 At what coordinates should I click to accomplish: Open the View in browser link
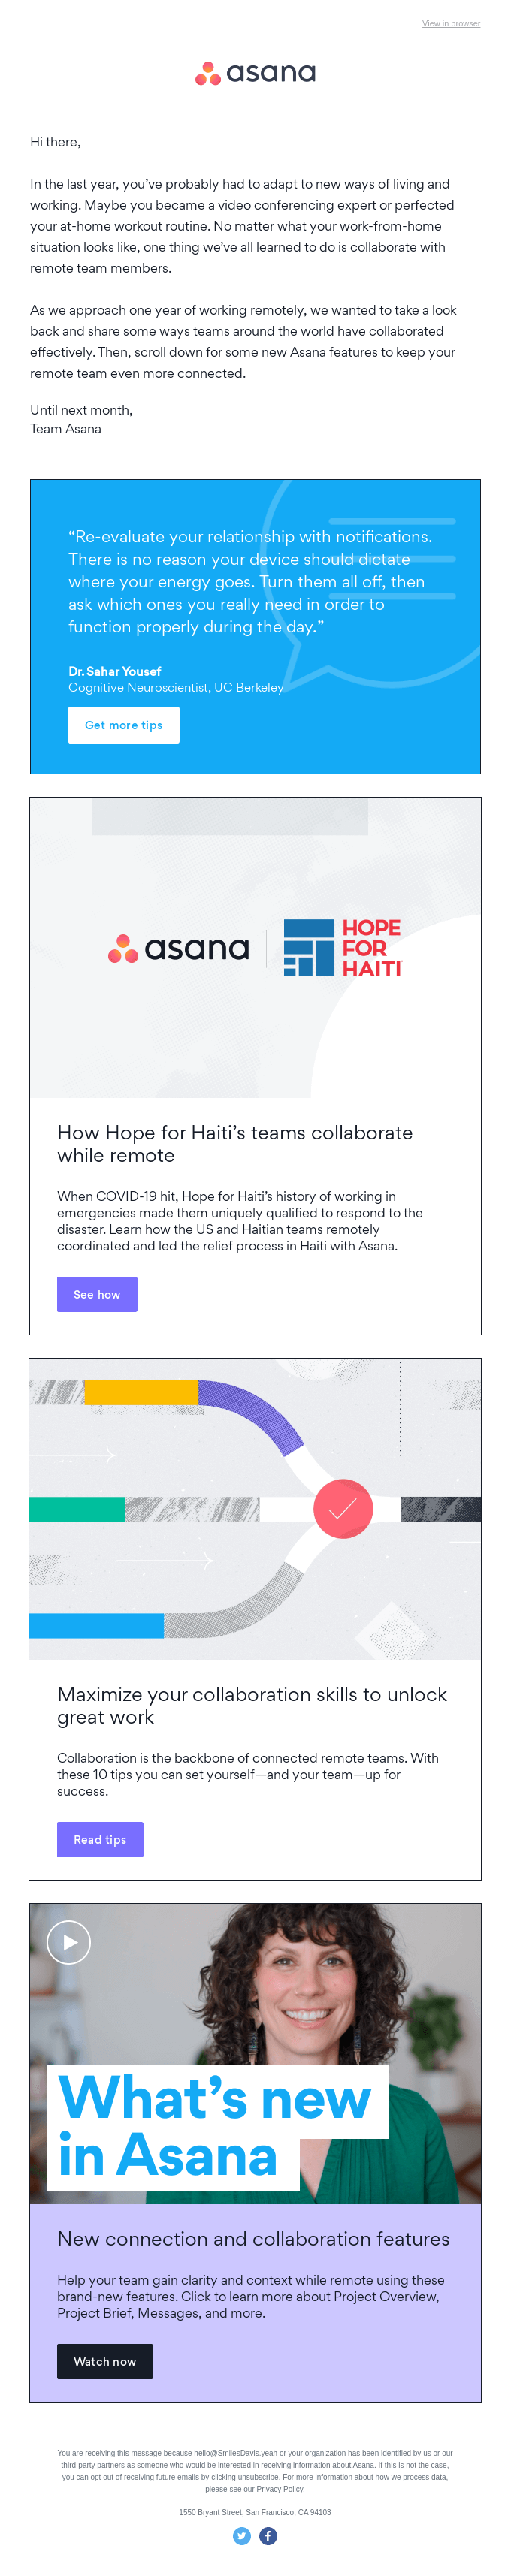(450, 23)
